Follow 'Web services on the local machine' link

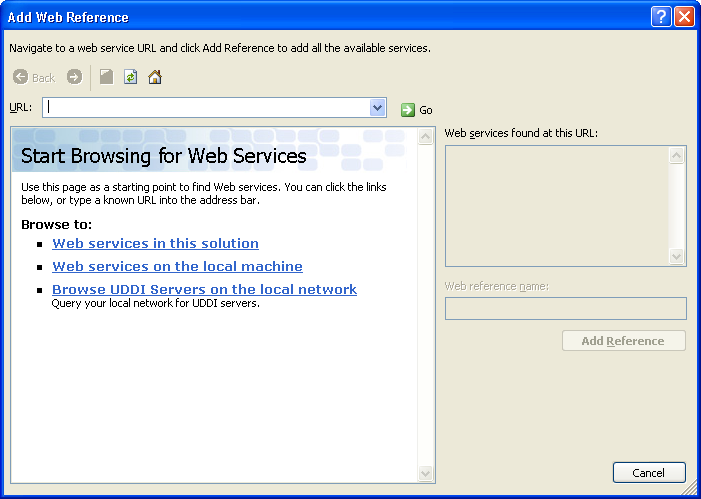[177, 266]
